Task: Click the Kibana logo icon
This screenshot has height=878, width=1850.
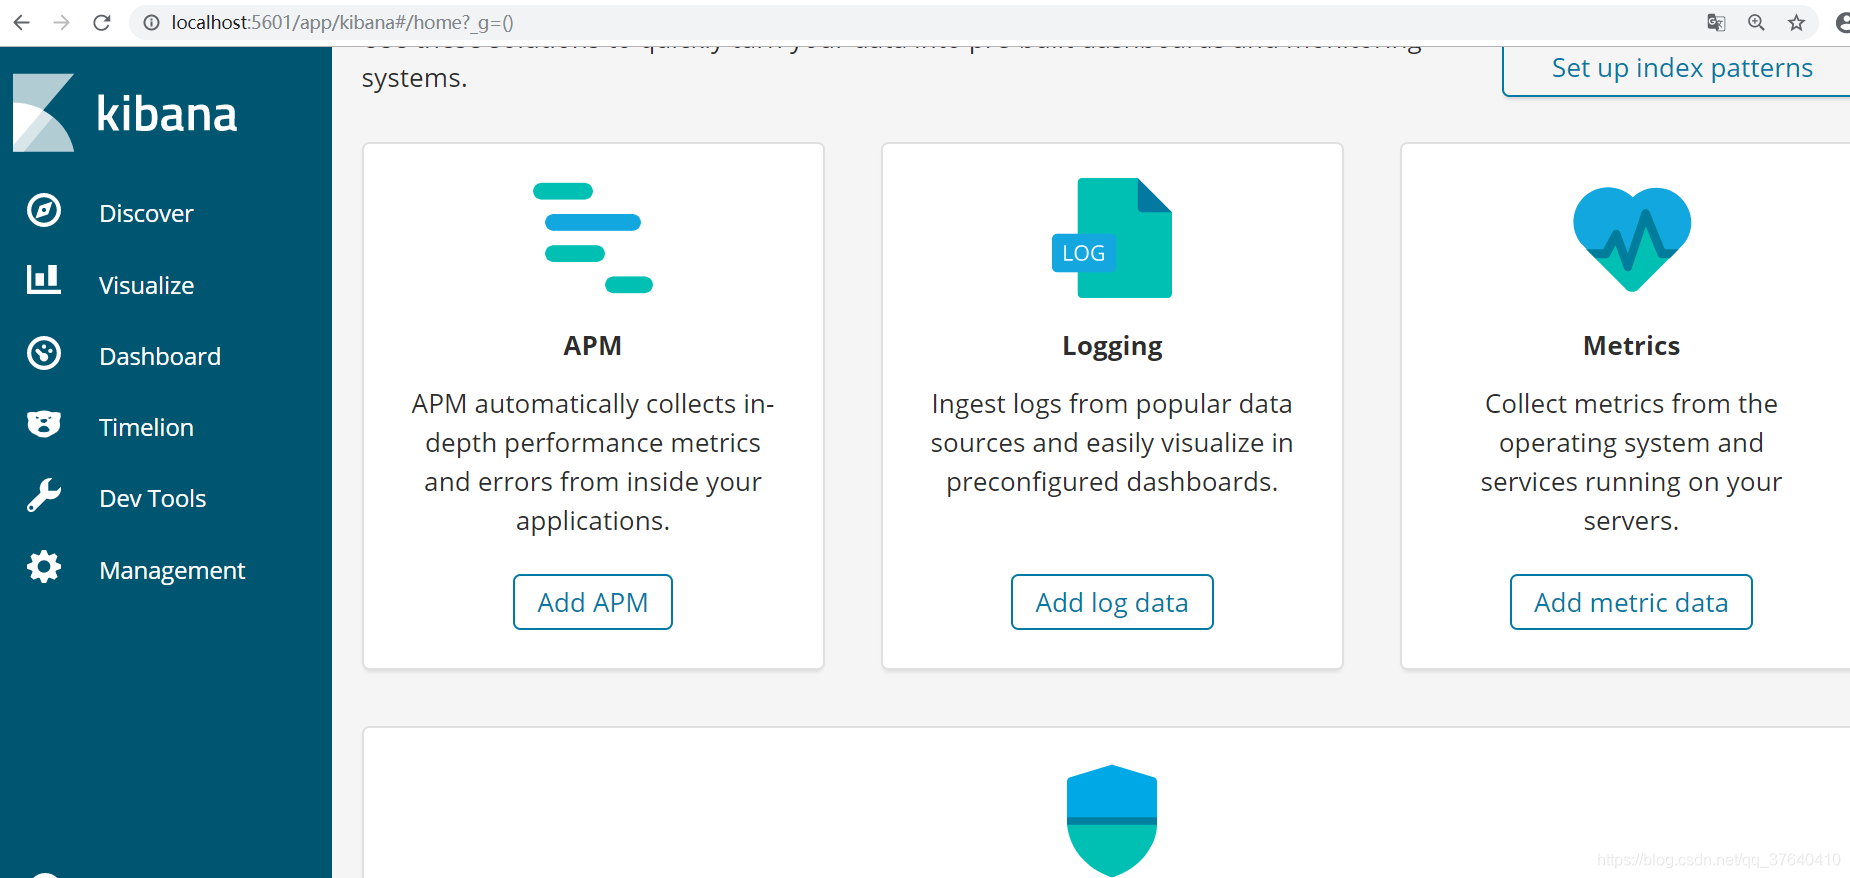Action: click(x=44, y=113)
